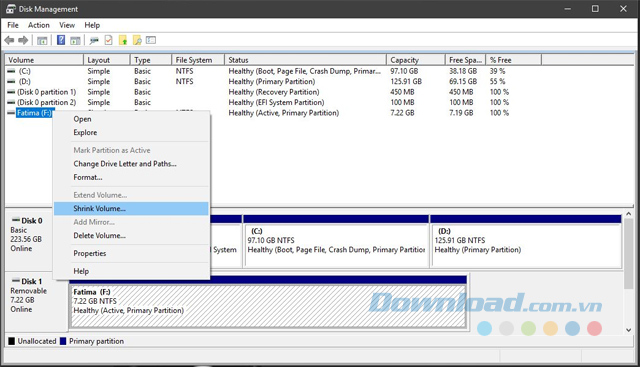
Task: Click the Back arrow toolbar icon
Action: point(9,40)
